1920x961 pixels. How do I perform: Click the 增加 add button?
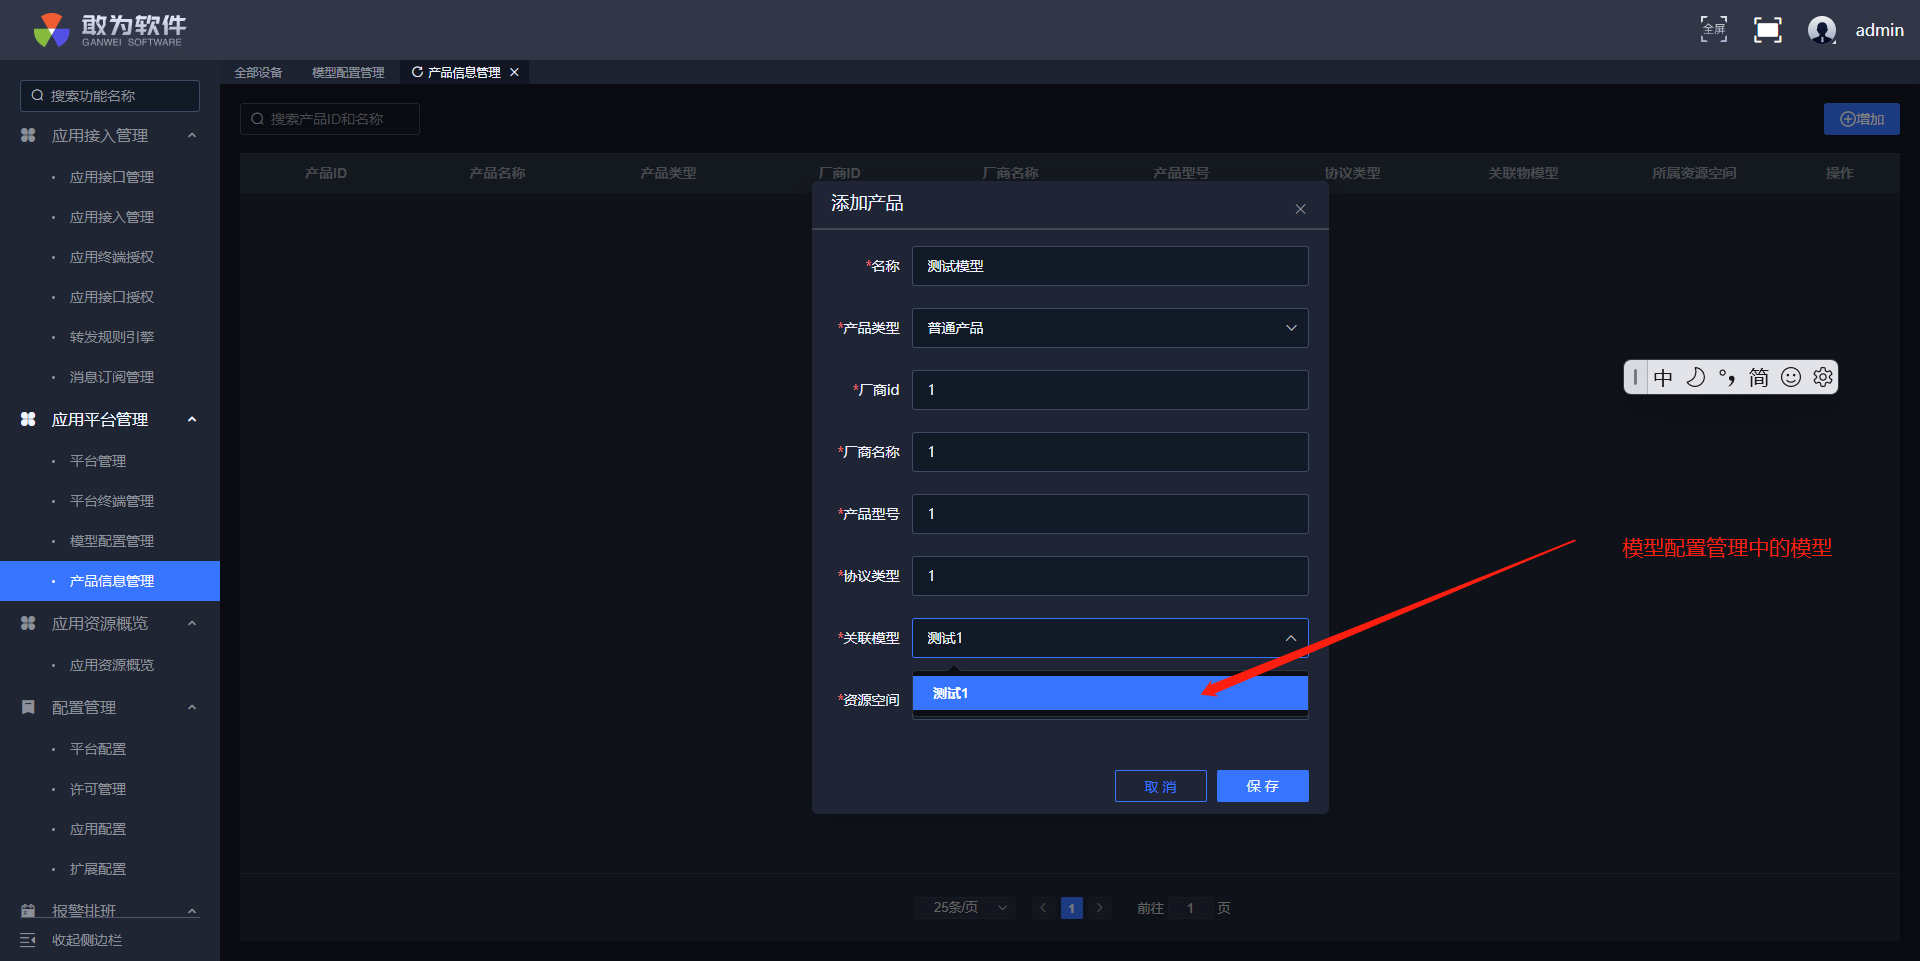coord(1862,119)
